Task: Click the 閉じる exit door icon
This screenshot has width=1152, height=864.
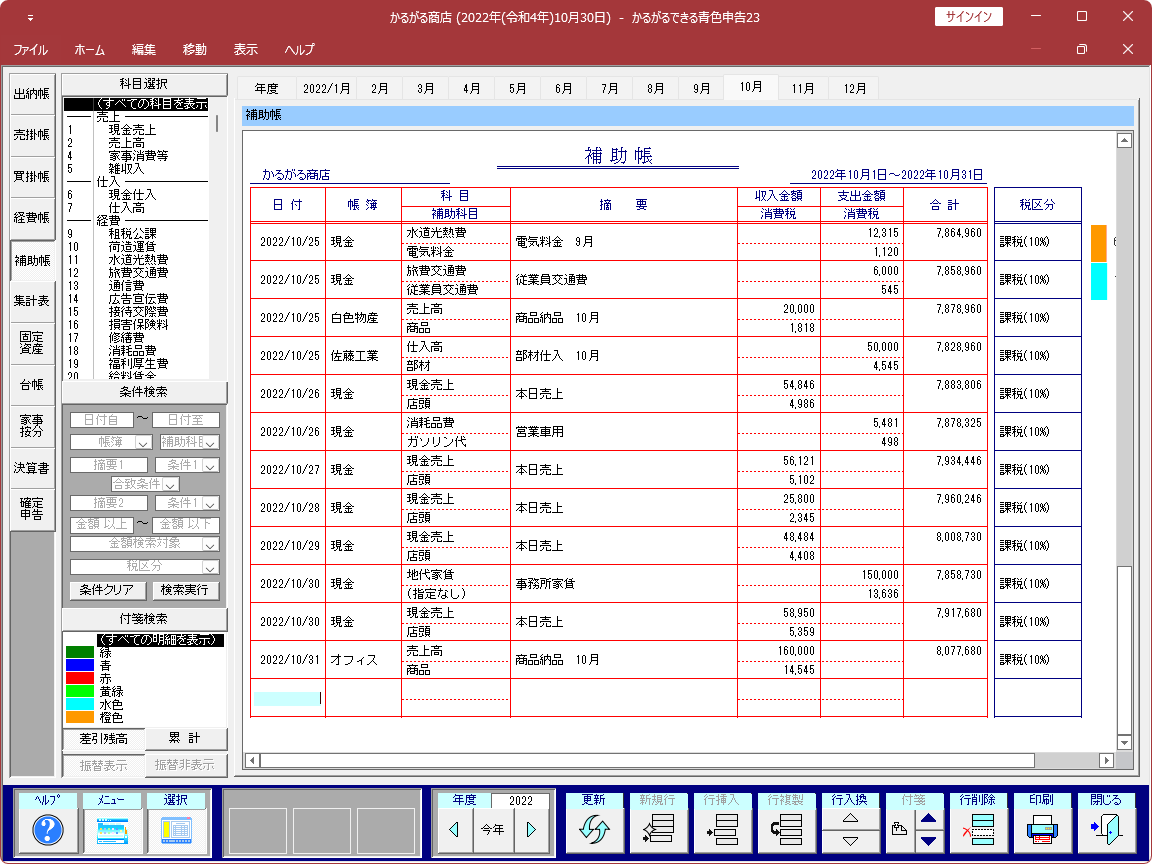Action: pos(1106,830)
